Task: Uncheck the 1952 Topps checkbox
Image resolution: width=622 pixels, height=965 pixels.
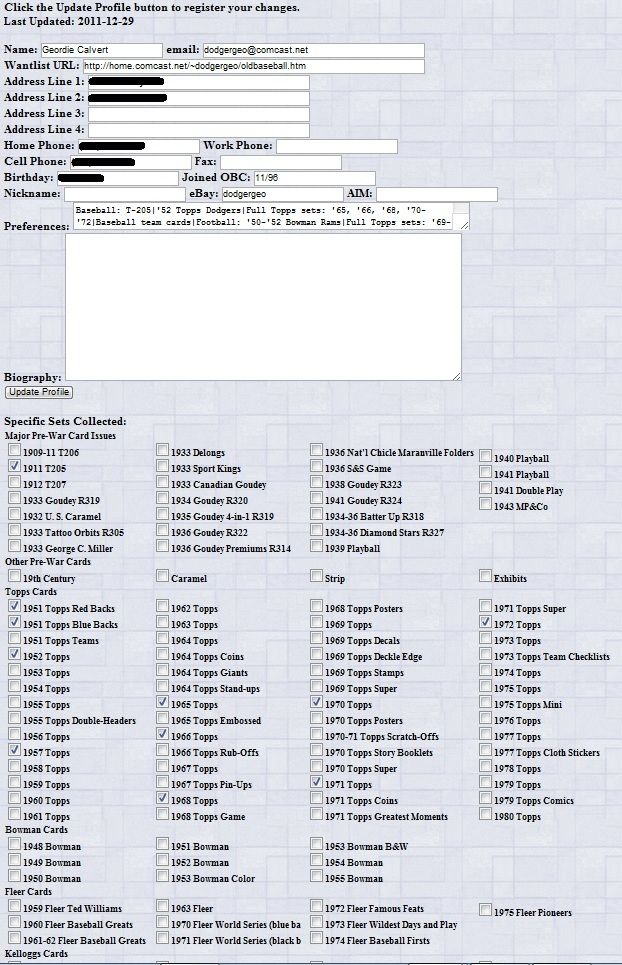Action: [14, 654]
